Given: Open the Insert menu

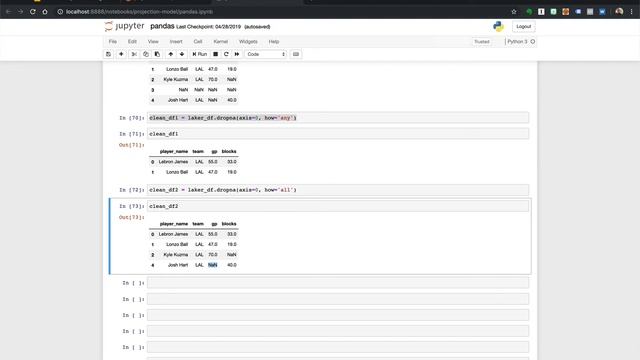Looking at the screenshot, I should (176, 42).
